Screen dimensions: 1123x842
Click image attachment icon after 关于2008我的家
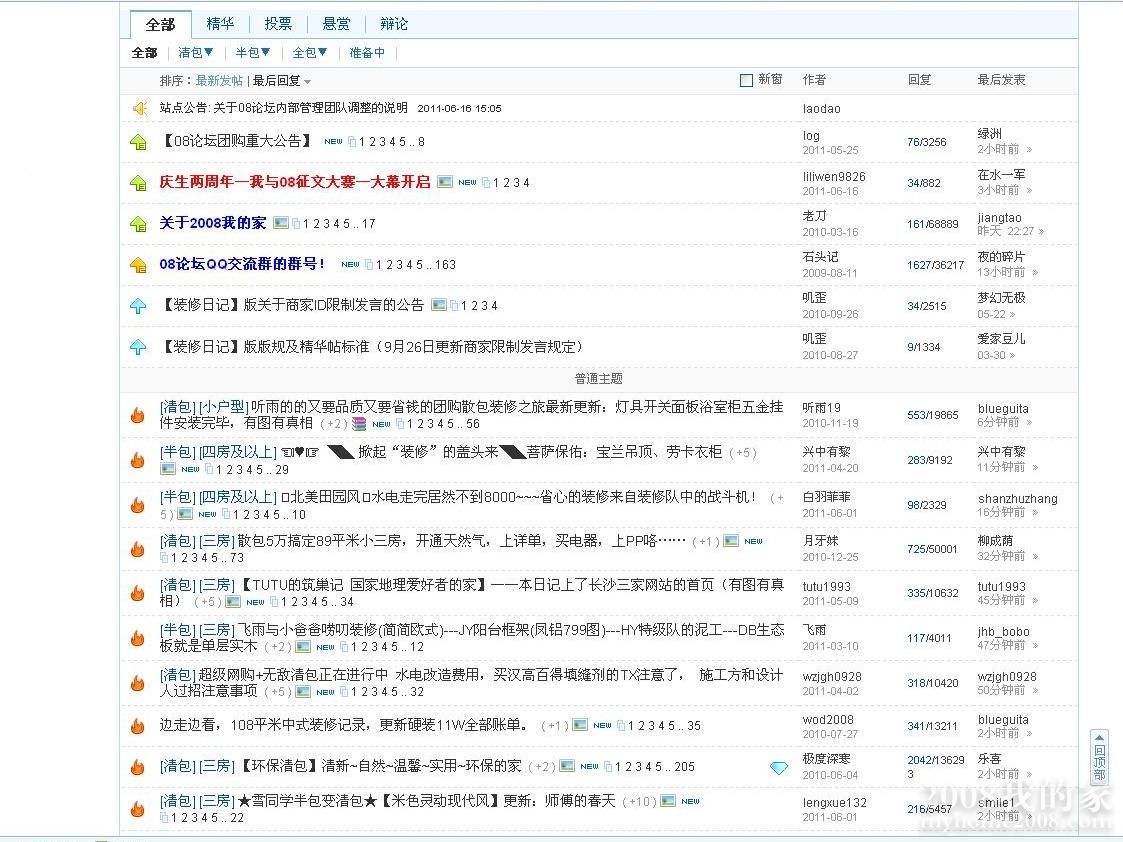pos(281,223)
